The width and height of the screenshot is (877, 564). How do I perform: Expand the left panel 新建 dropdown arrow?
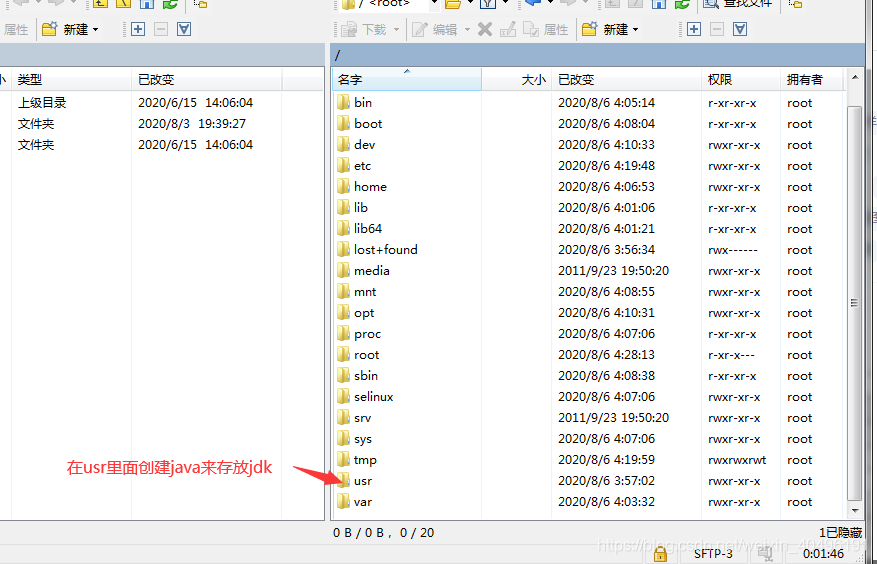point(95,30)
